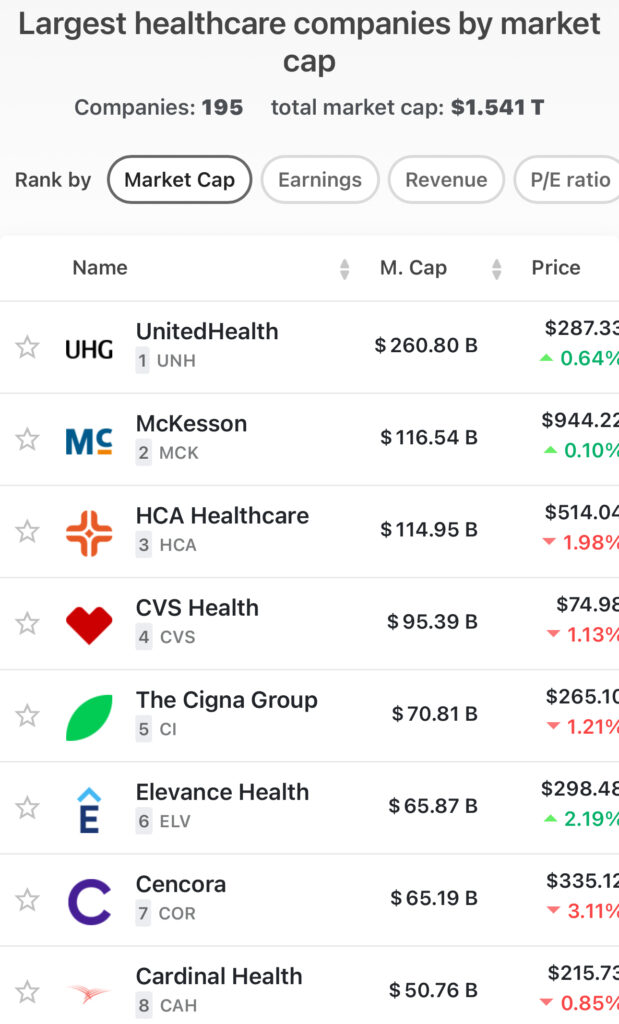Open the HCA Healthcare company link
The image size is (619, 1024).
click(222, 516)
